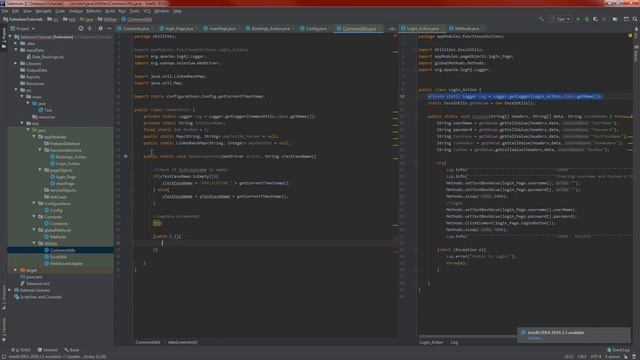Click the locate/scroll from source target icon
Image resolution: width=640 pixels, height=360 pixels.
[x=81, y=29]
